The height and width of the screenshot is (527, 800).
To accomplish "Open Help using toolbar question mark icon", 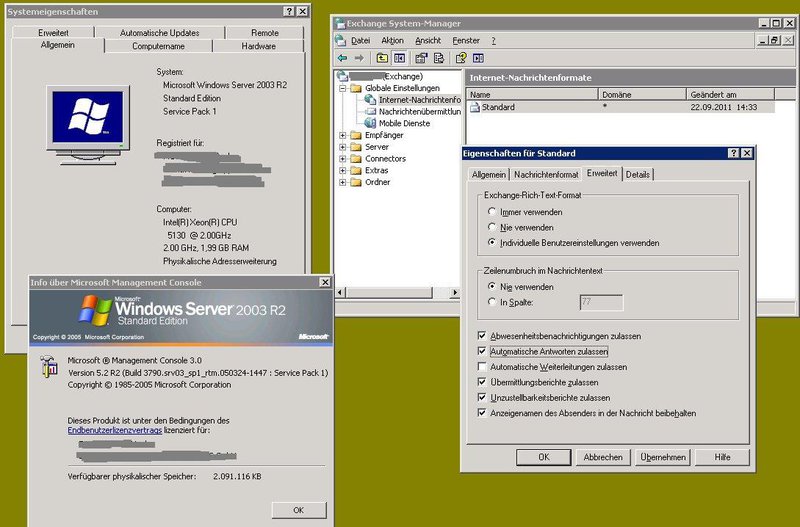I will coord(461,58).
